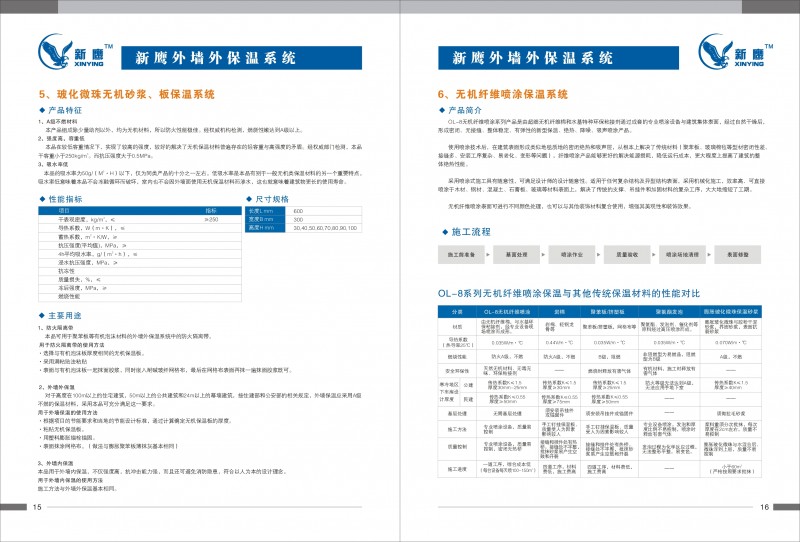Click the '≥250' value in performance table
Viewport: 800px width, 542px height.
(x=211, y=219)
